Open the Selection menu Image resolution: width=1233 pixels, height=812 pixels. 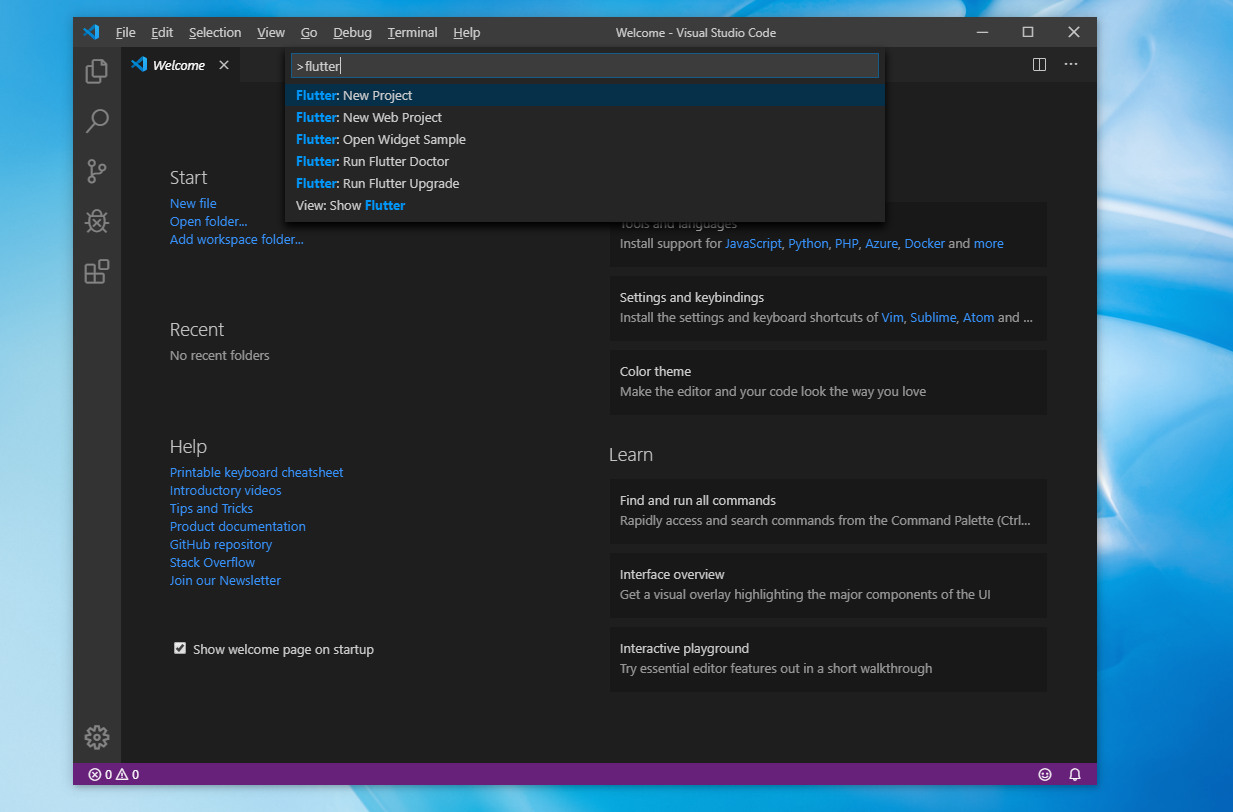coord(215,32)
